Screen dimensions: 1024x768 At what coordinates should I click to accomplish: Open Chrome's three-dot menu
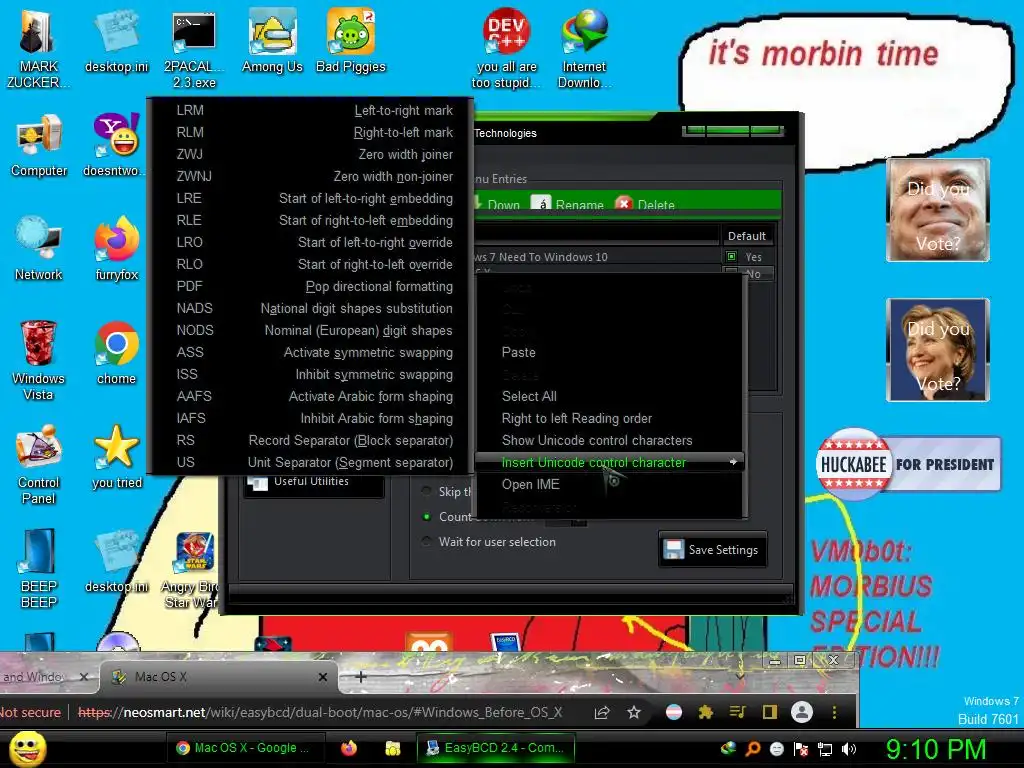(834, 712)
